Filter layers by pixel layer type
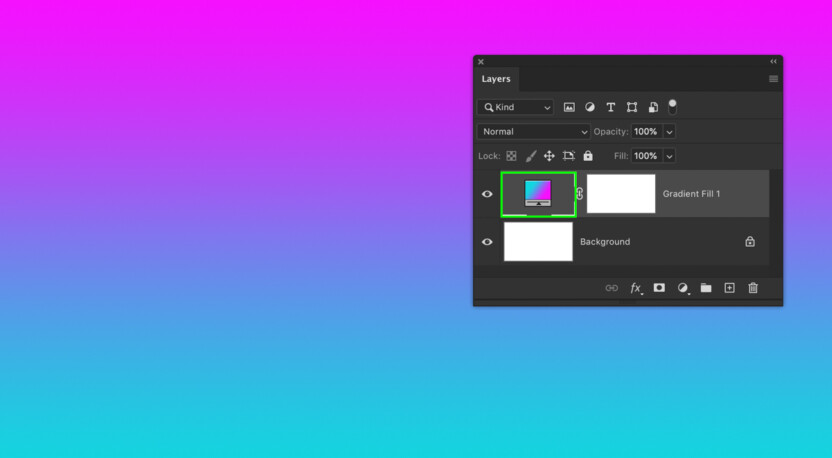 click(x=569, y=107)
